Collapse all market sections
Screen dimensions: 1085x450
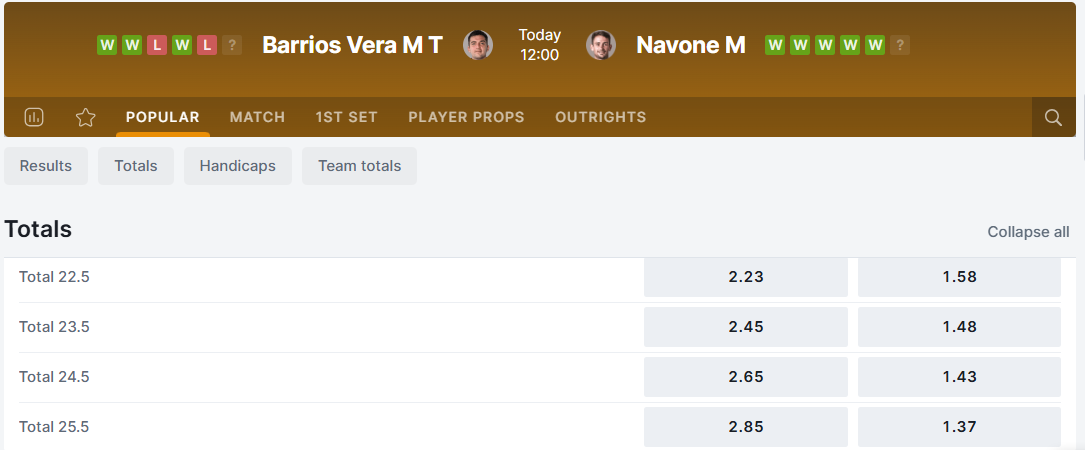(1028, 232)
